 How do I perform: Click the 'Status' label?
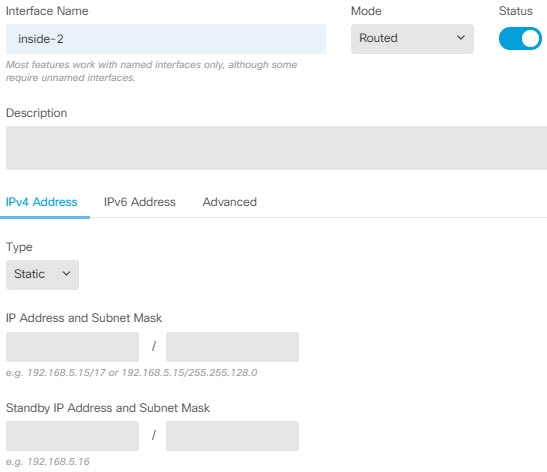[x=516, y=11]
